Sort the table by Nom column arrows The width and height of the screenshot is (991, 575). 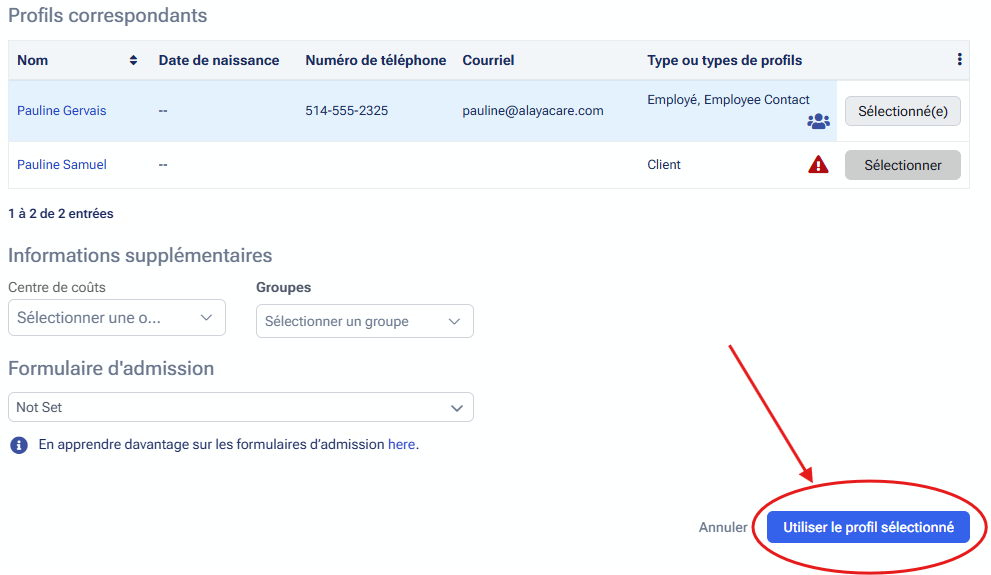[x=133, y=60]
